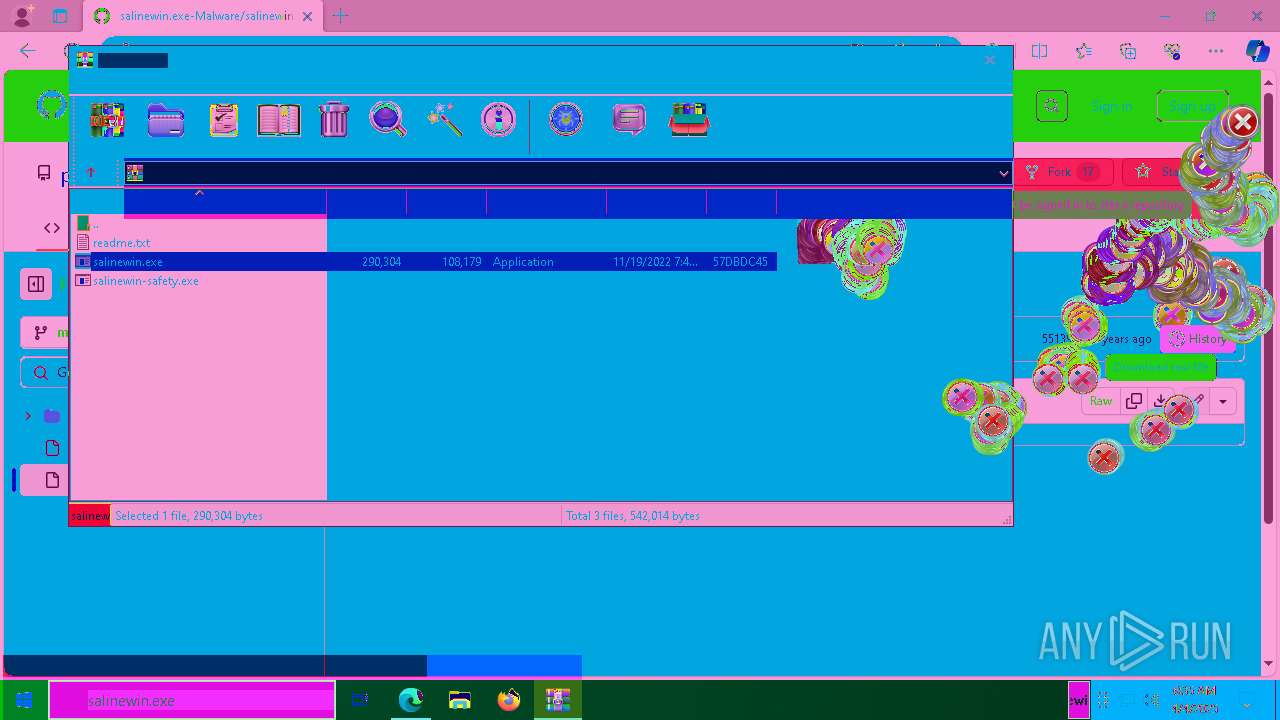The height and width of the screenshot is (720, 1280).
Task: Open browser Favorites star icon
Action: click(1084, 51)
